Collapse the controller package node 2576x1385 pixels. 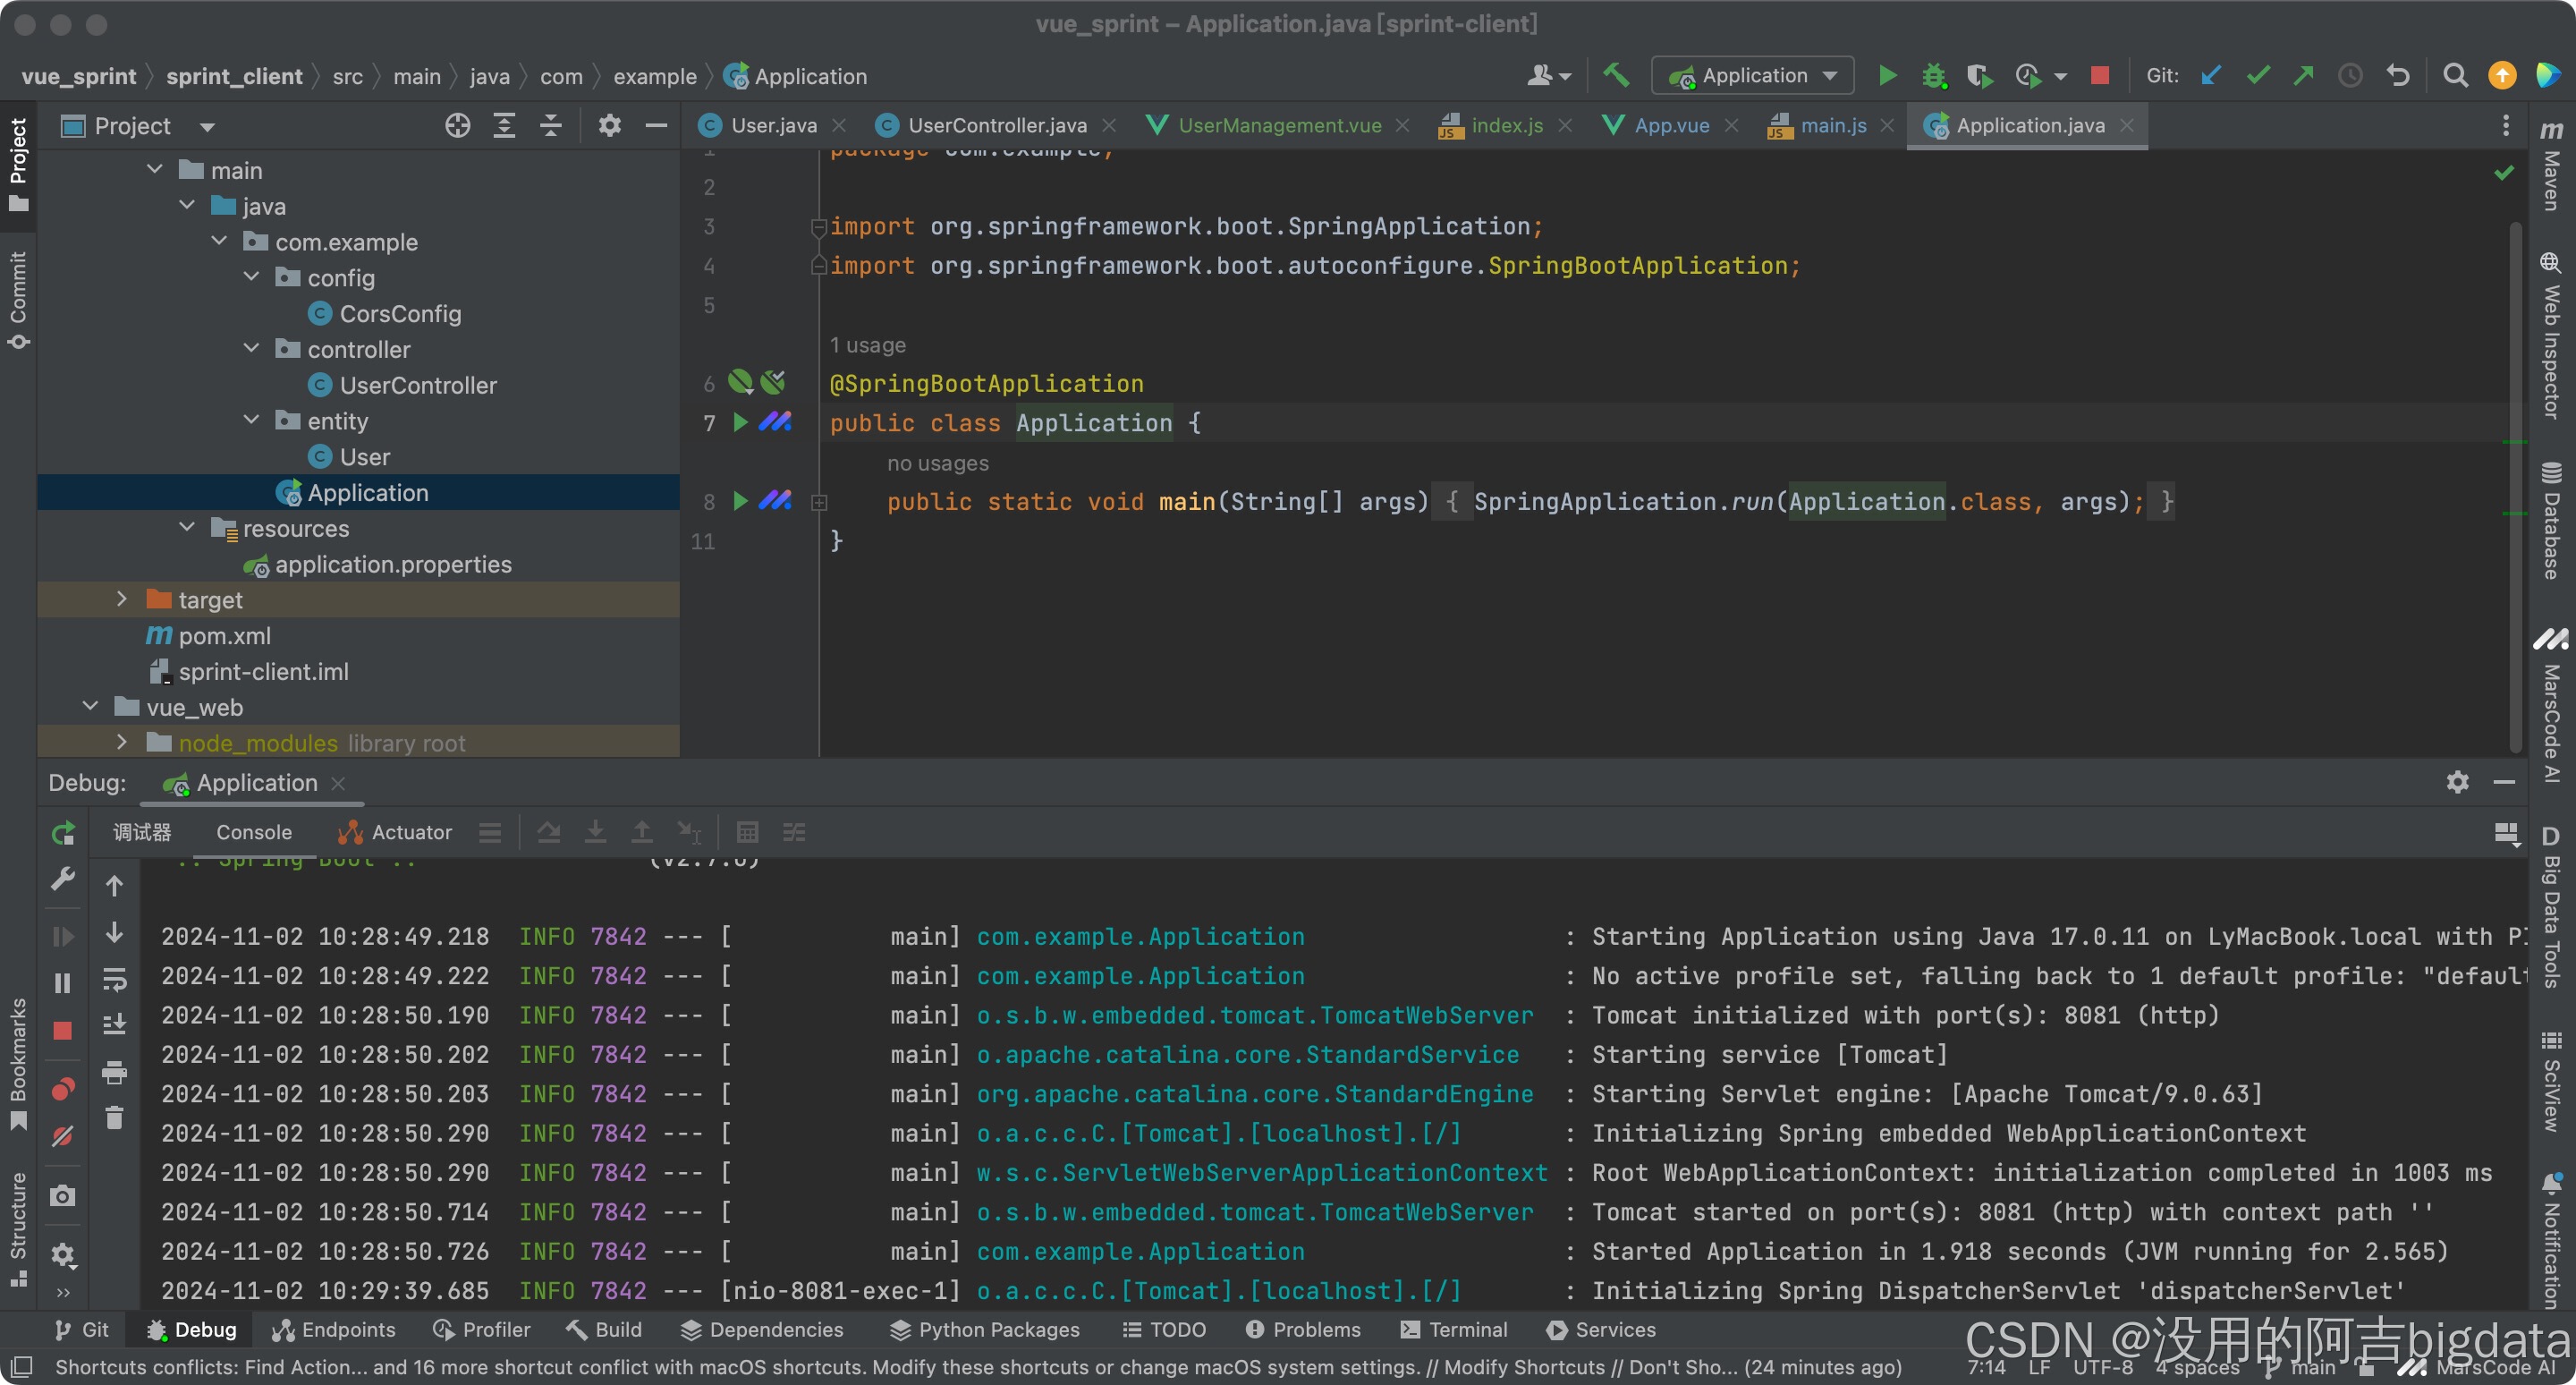[x=252, y=349]
